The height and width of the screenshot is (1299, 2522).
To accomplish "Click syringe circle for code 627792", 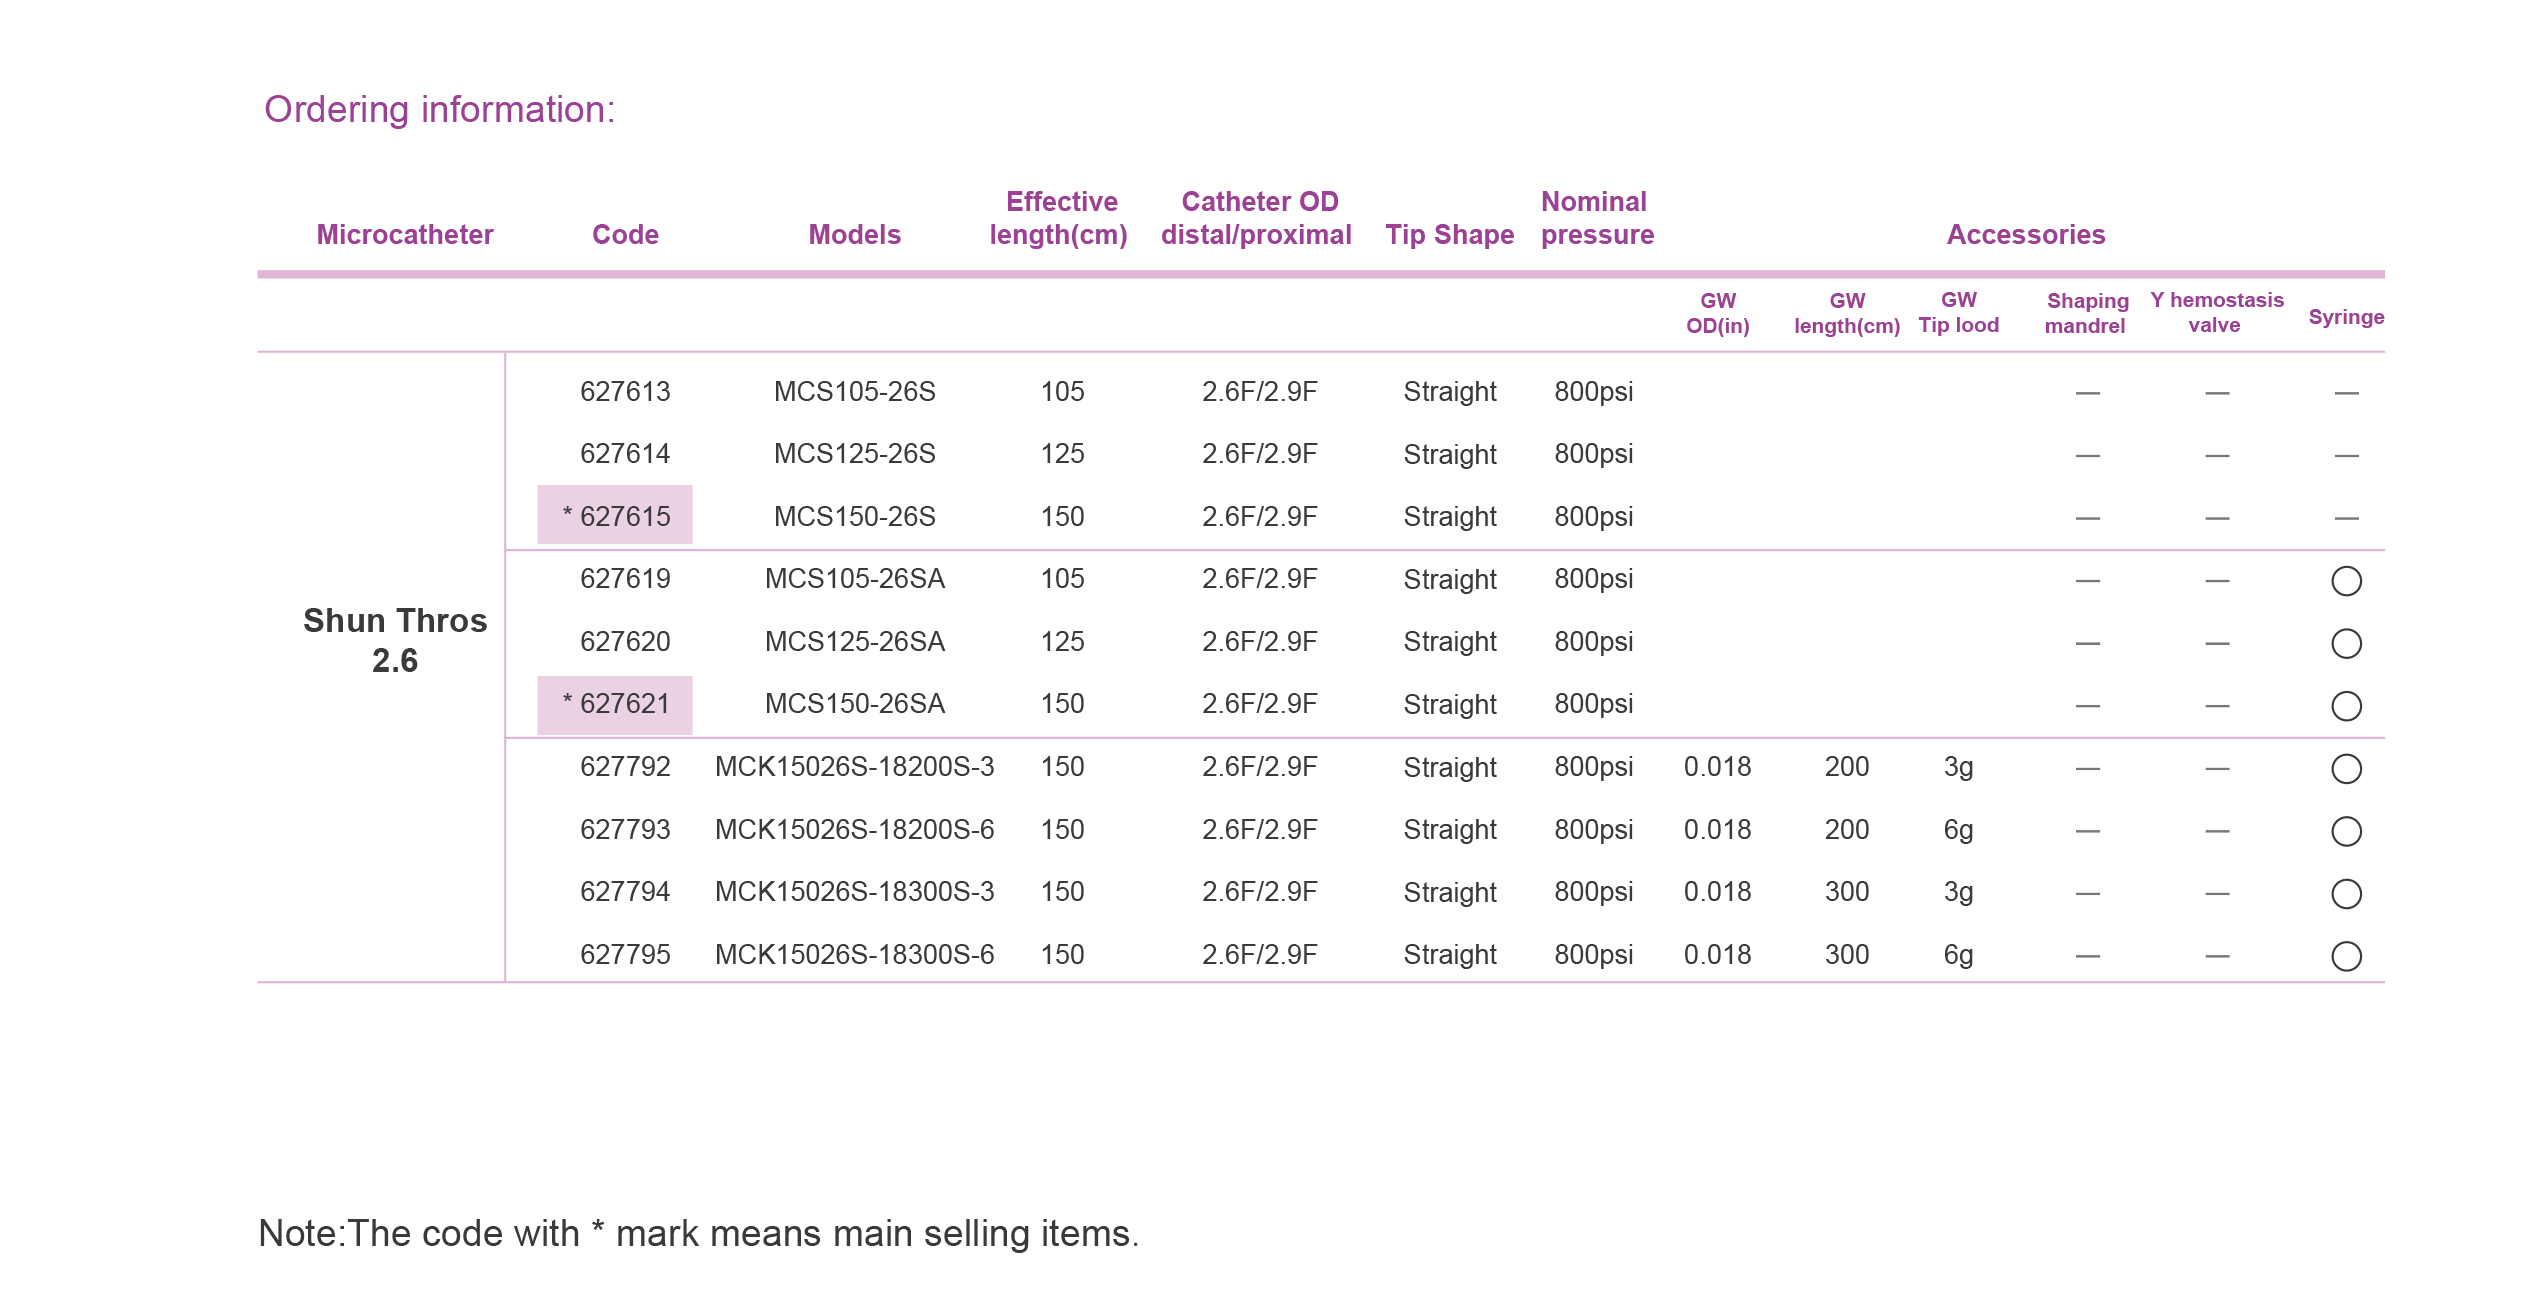I will tap(2345, 768).
